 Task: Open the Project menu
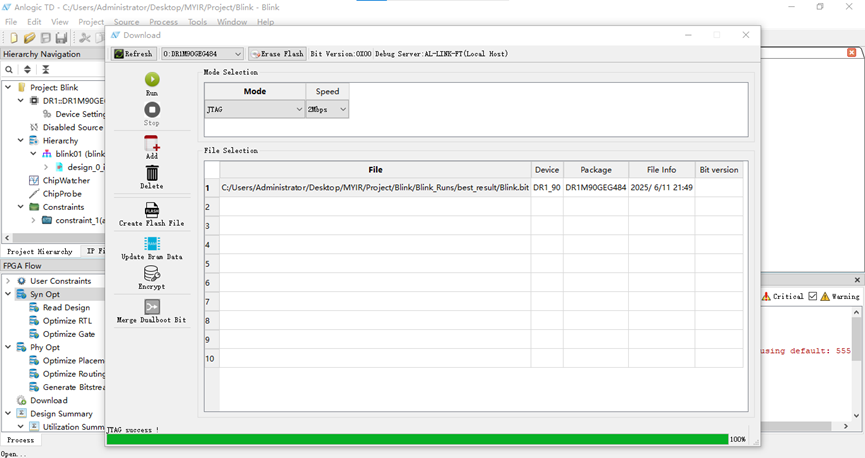pyautogui.click(x=91, y=22)
